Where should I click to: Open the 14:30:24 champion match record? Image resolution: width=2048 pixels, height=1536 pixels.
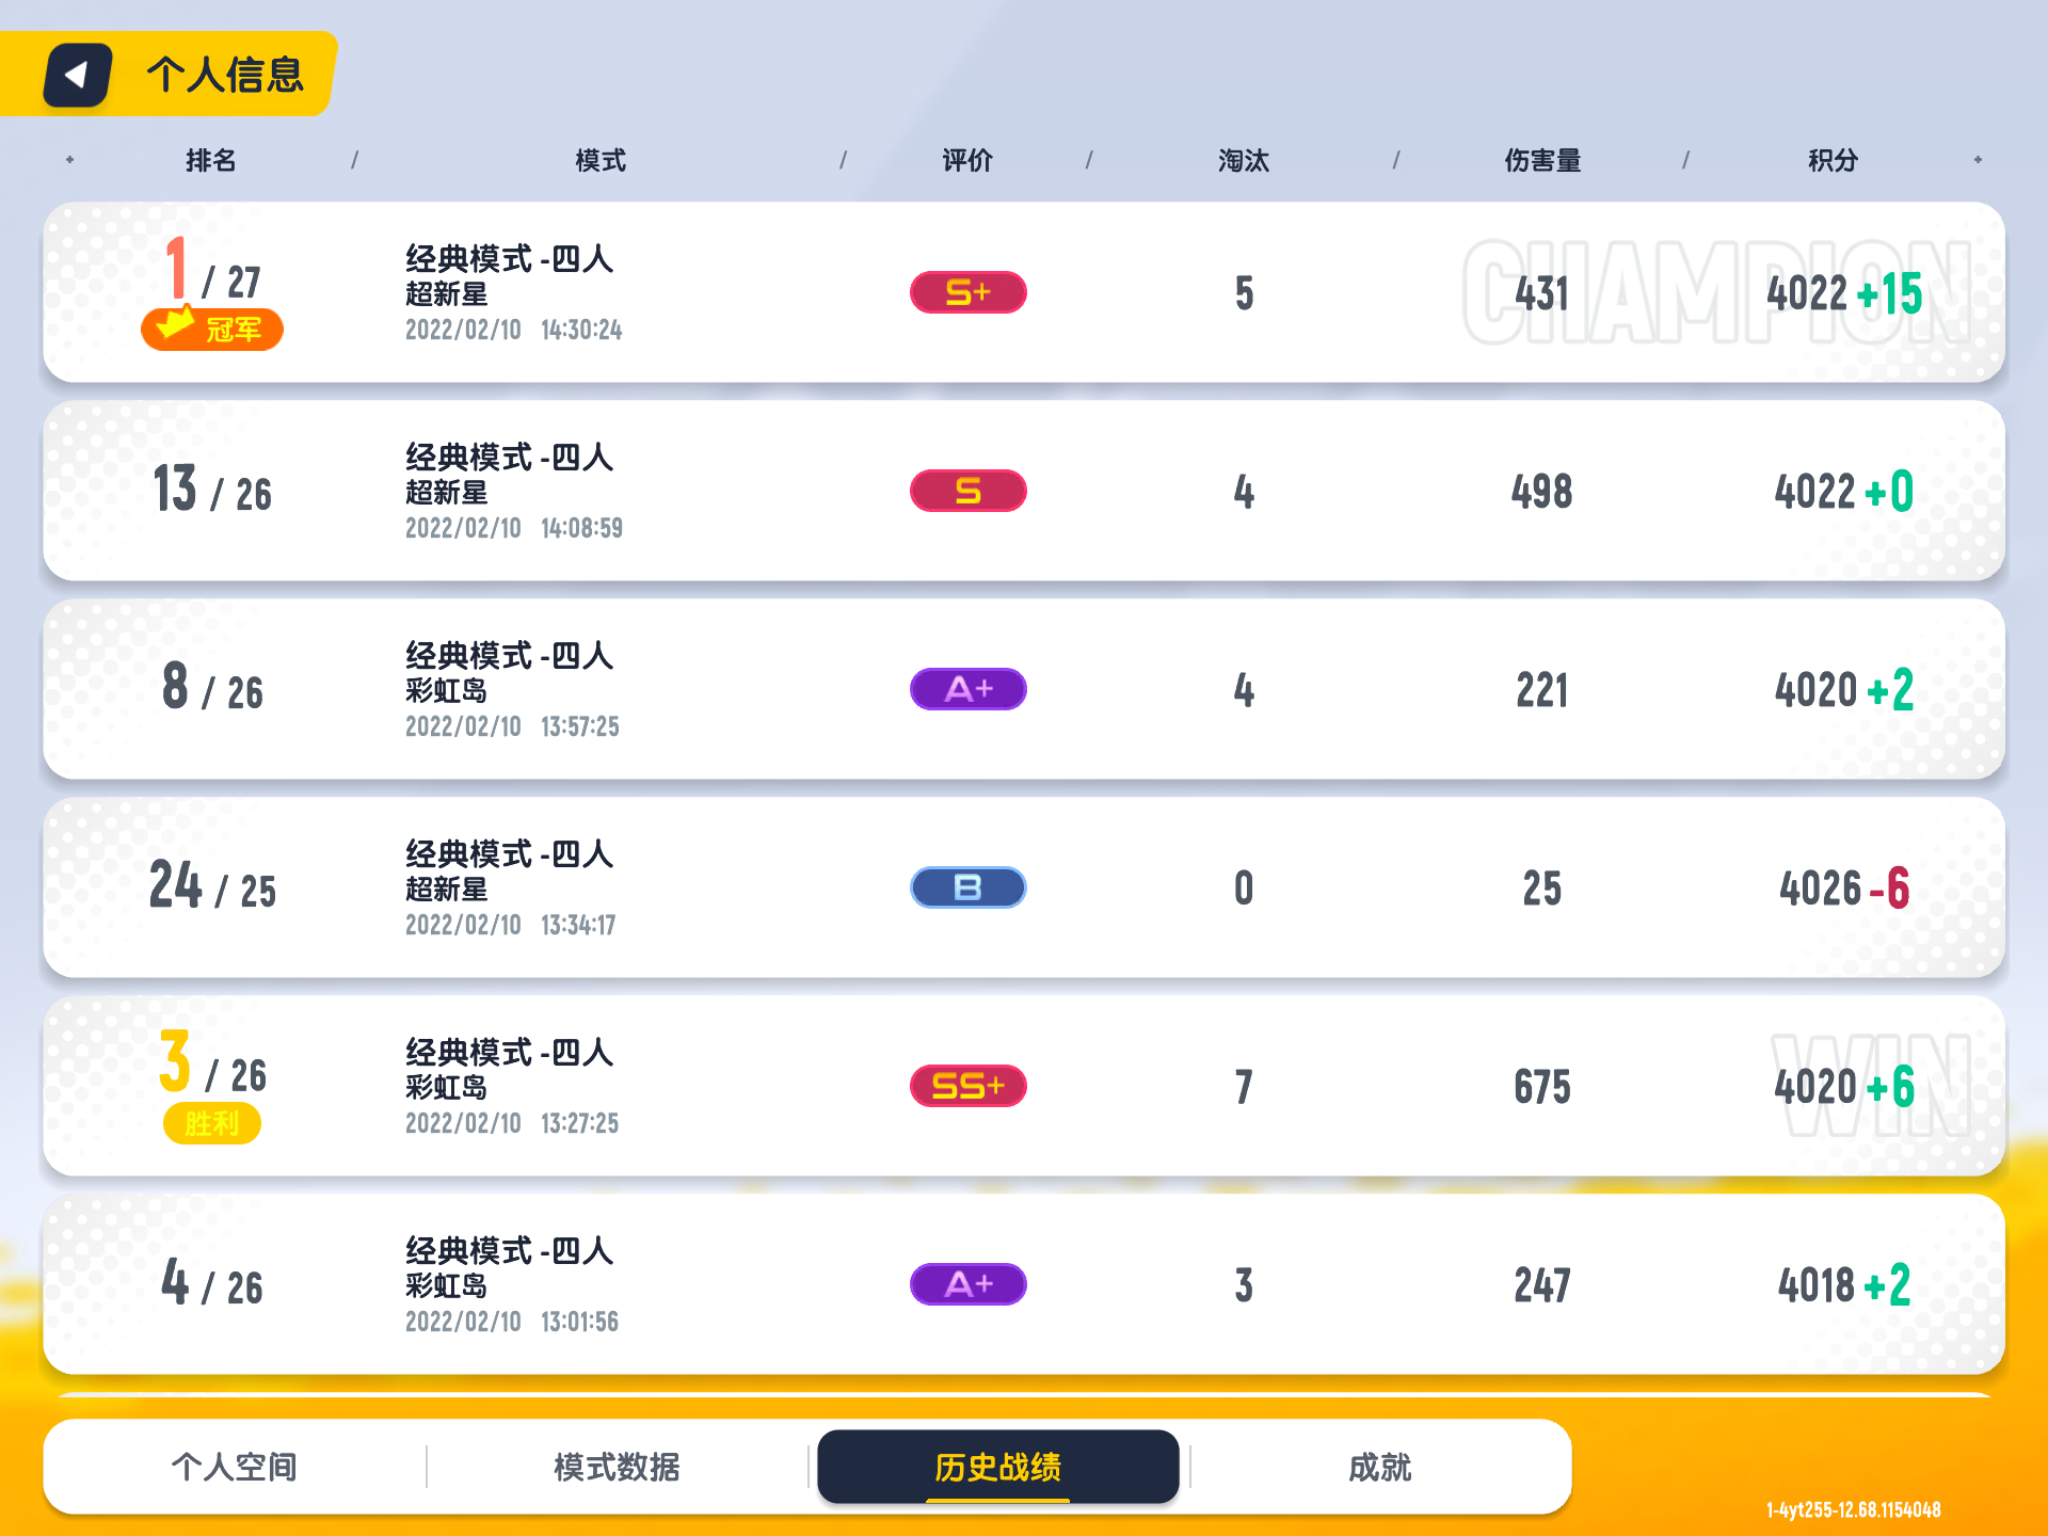coord(1024,292)
